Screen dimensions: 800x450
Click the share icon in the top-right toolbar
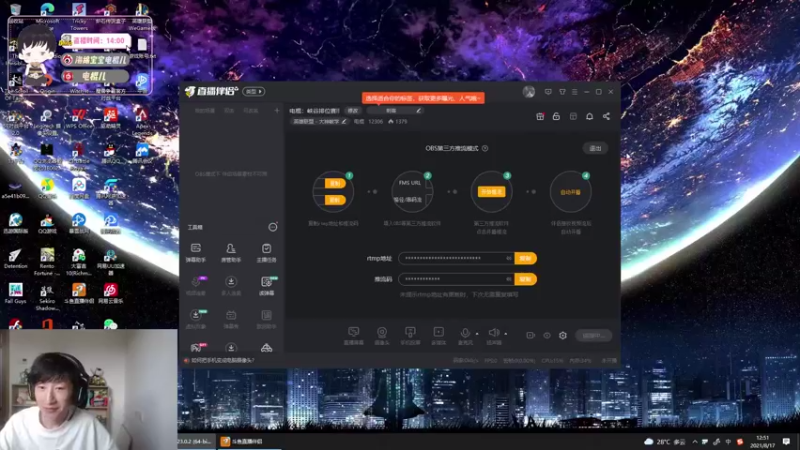pyautogui.click(x=606, y=116)
